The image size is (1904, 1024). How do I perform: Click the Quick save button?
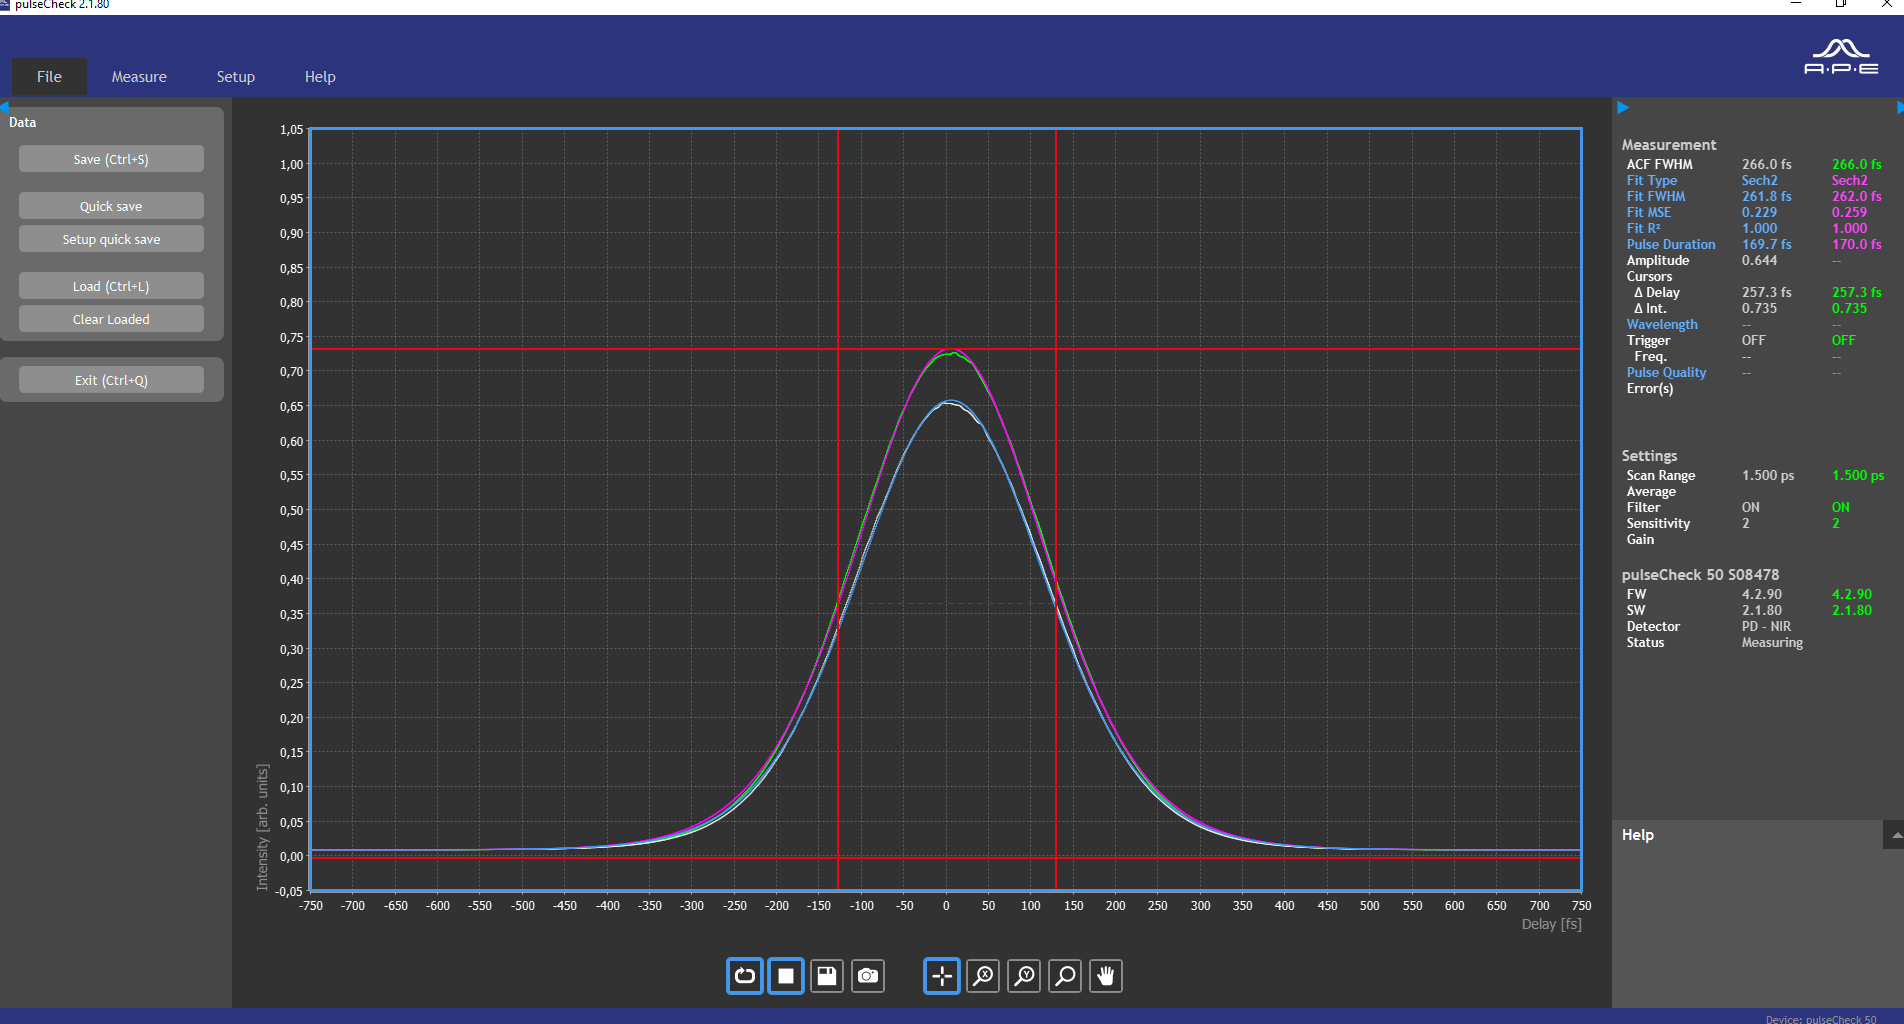click(x=111, y=206)
